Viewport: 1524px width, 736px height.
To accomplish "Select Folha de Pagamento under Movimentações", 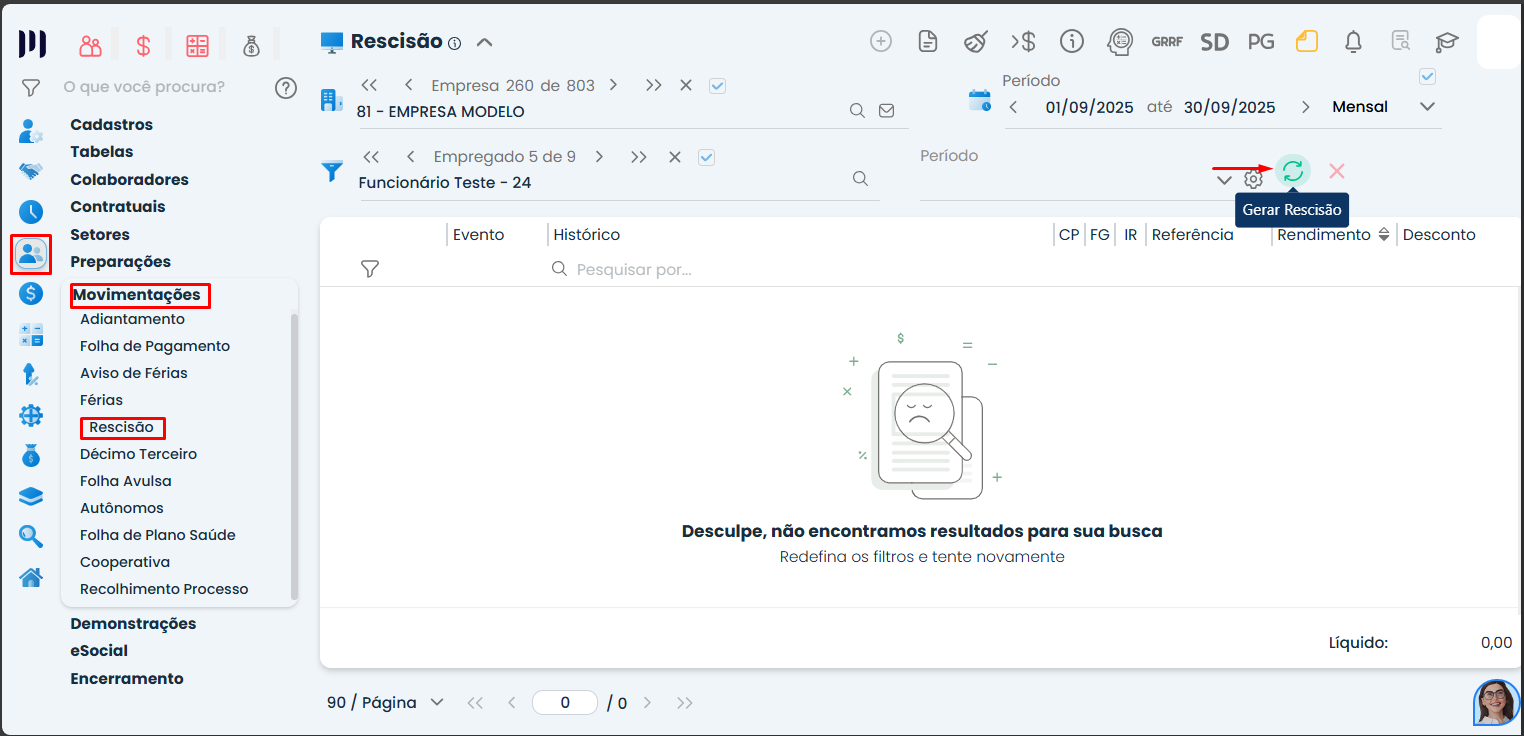I will click(x=155, y=346).
